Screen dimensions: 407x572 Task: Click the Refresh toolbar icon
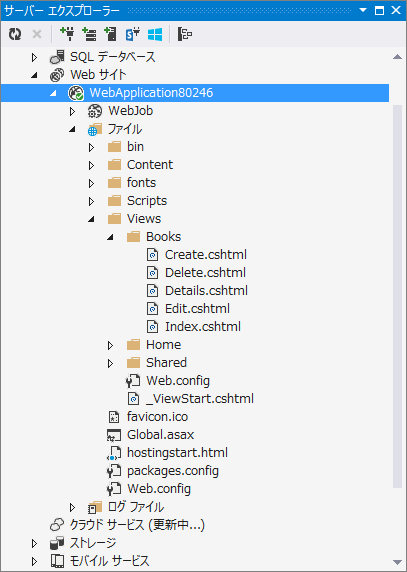(15, 34)
